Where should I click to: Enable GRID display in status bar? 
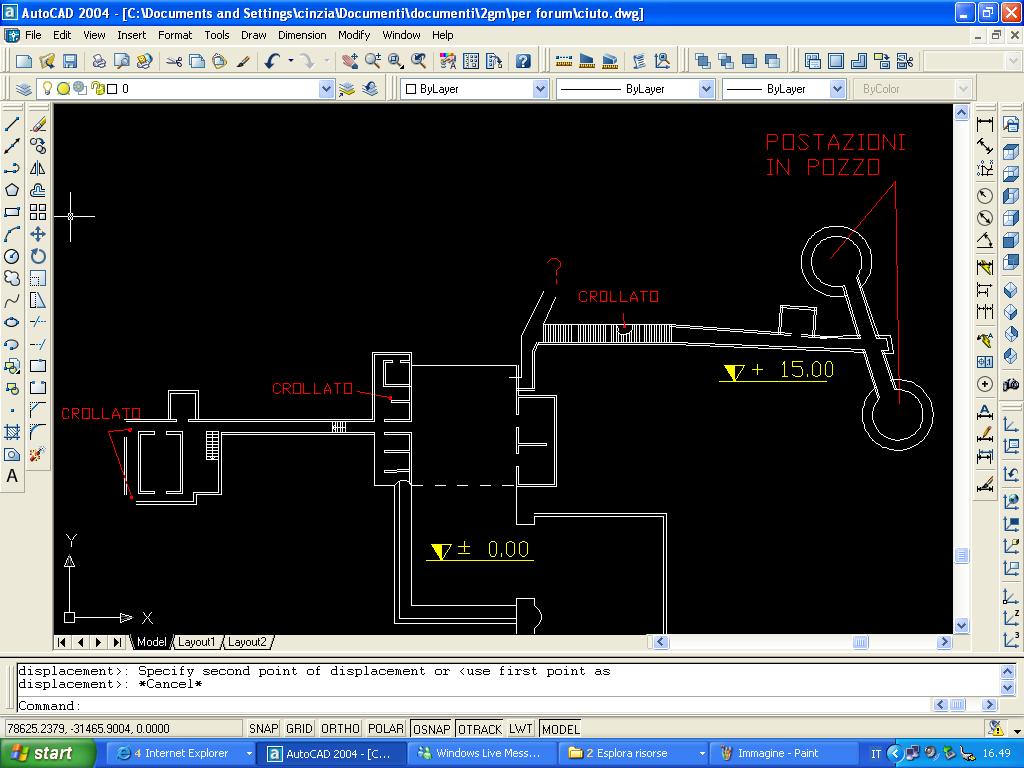(299, 729)
